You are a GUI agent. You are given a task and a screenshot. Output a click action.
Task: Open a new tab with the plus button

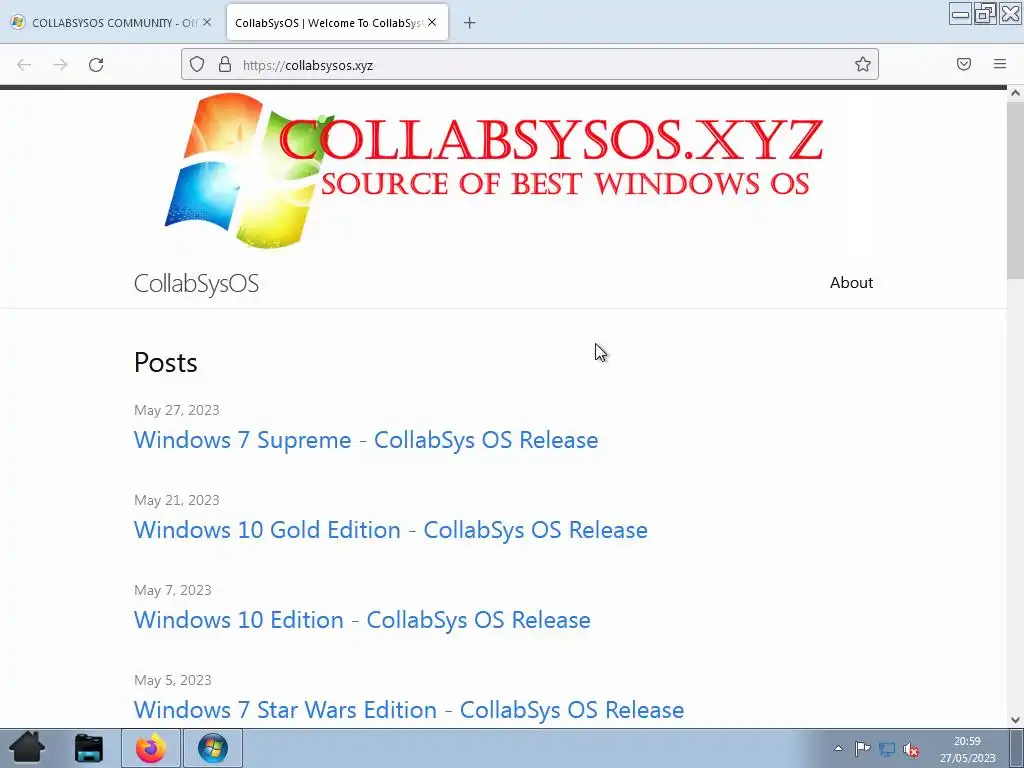coord(470,23)
